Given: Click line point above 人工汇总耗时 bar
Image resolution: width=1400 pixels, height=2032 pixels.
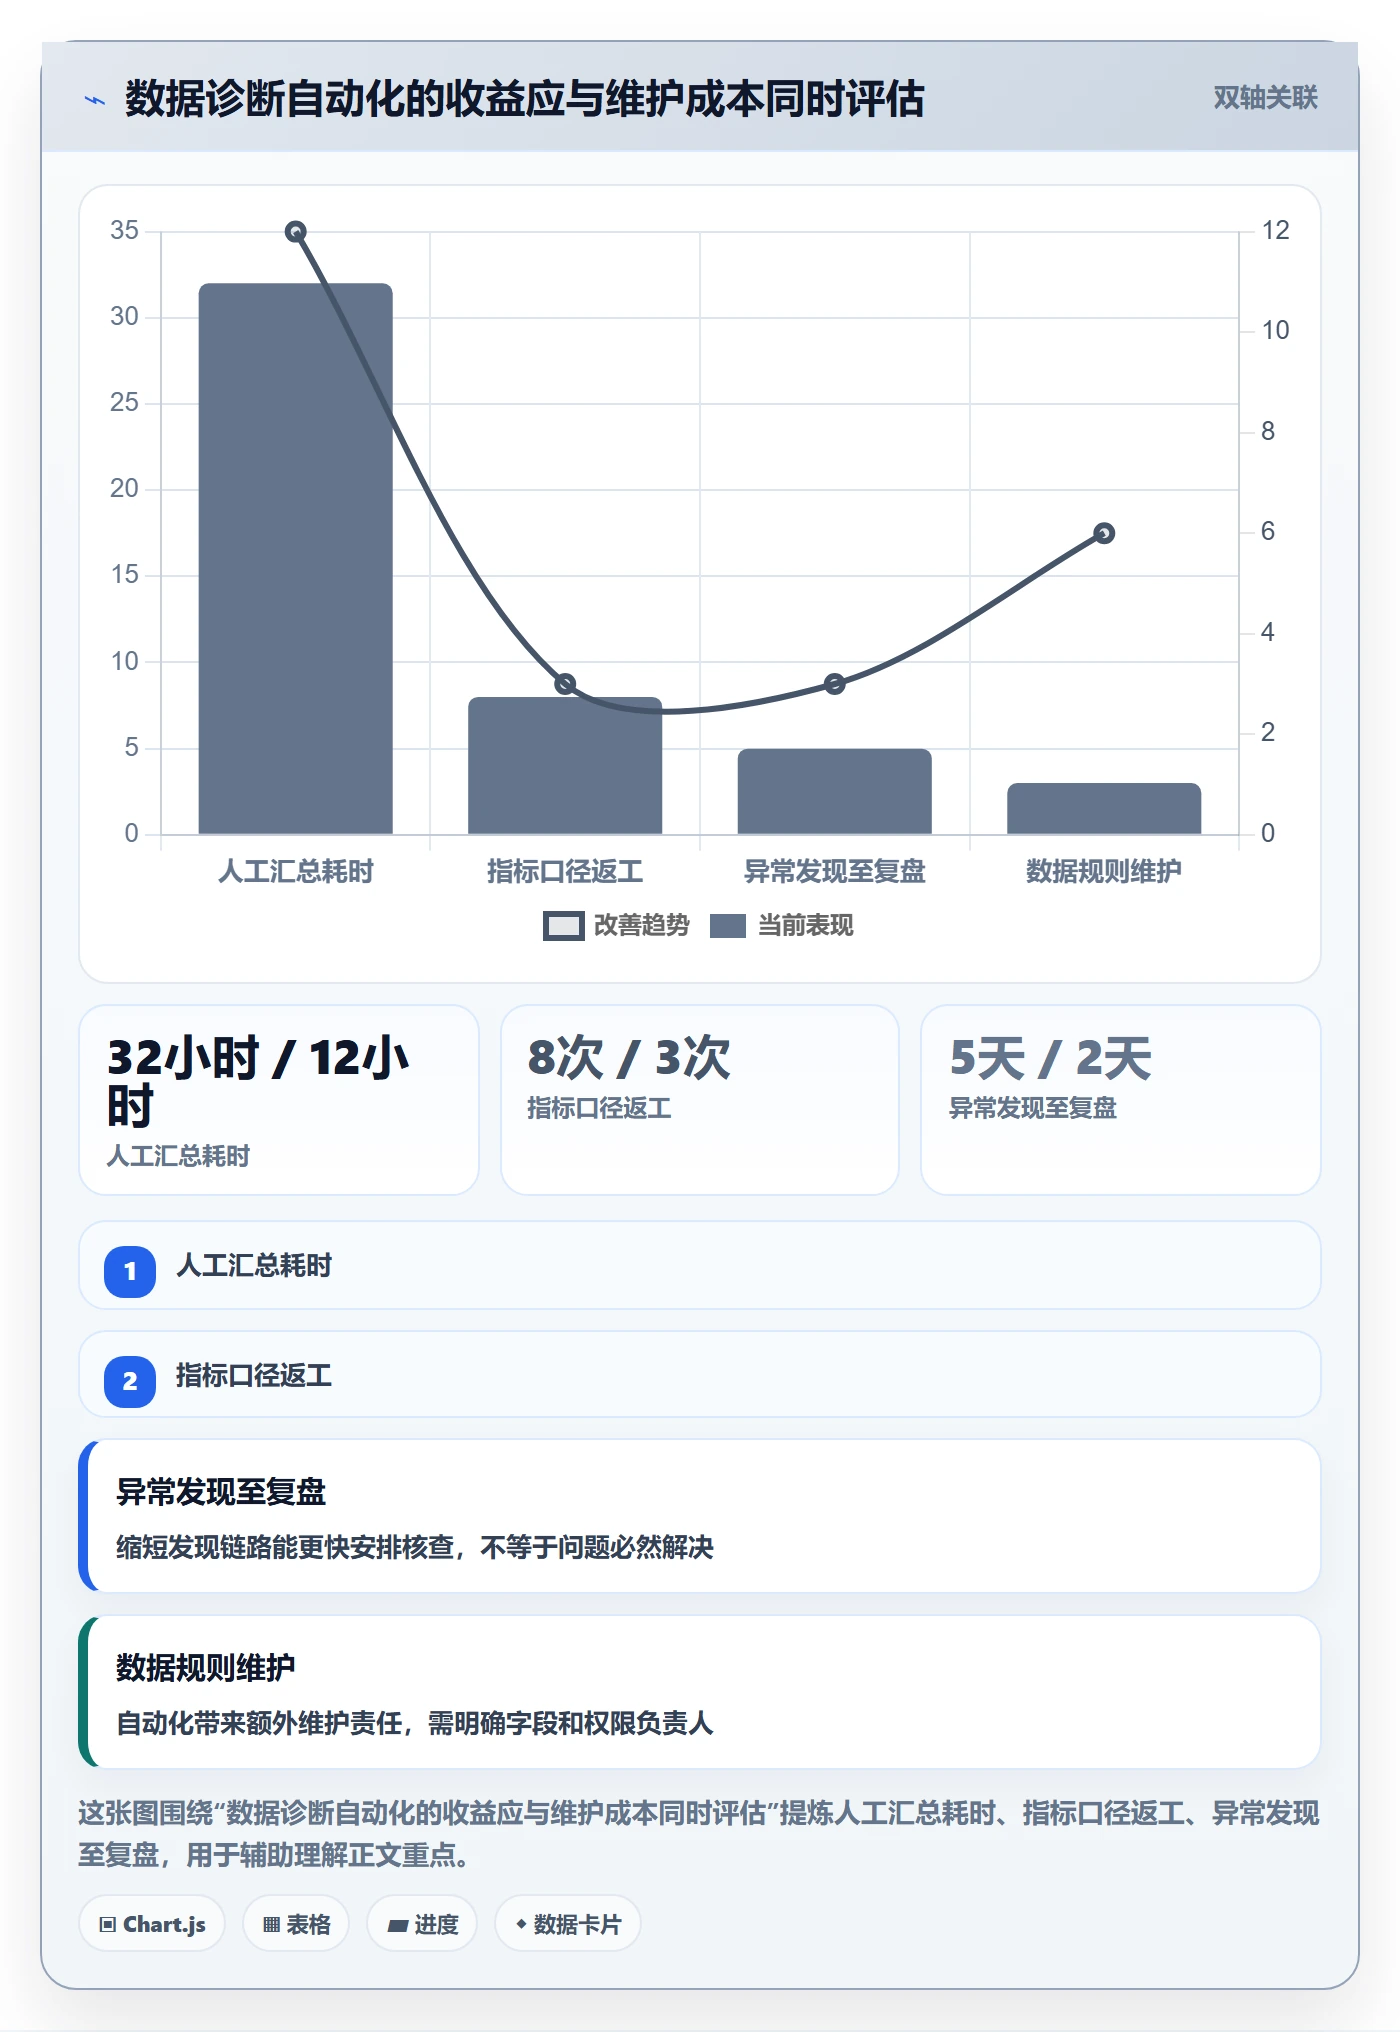Looking at the screenshot, I should pos(295,232).
